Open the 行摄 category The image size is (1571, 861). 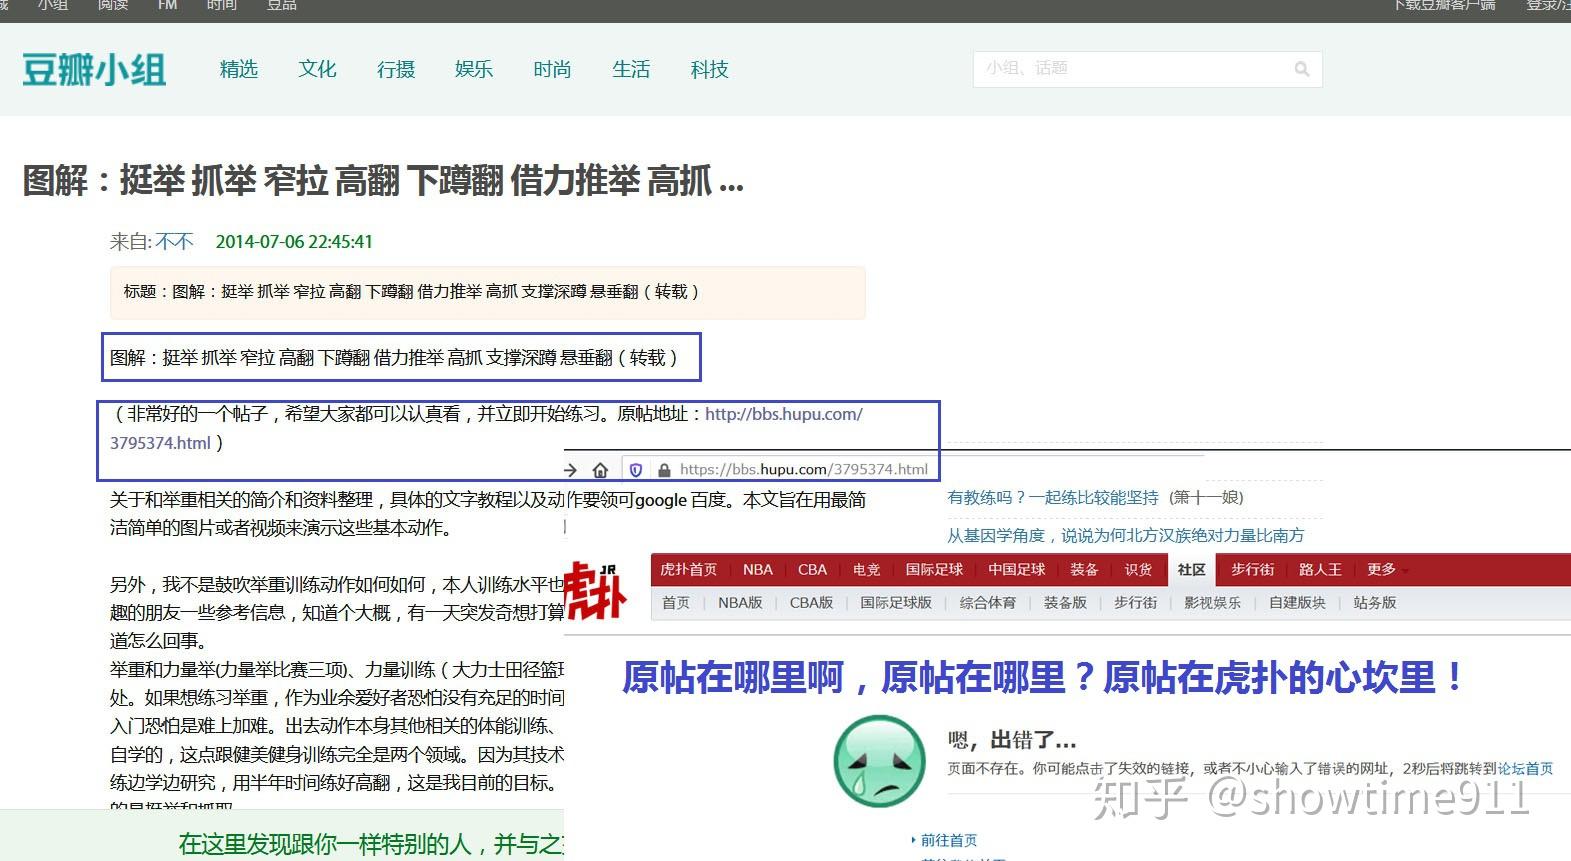pyautogui.click(x=396, y=69)
